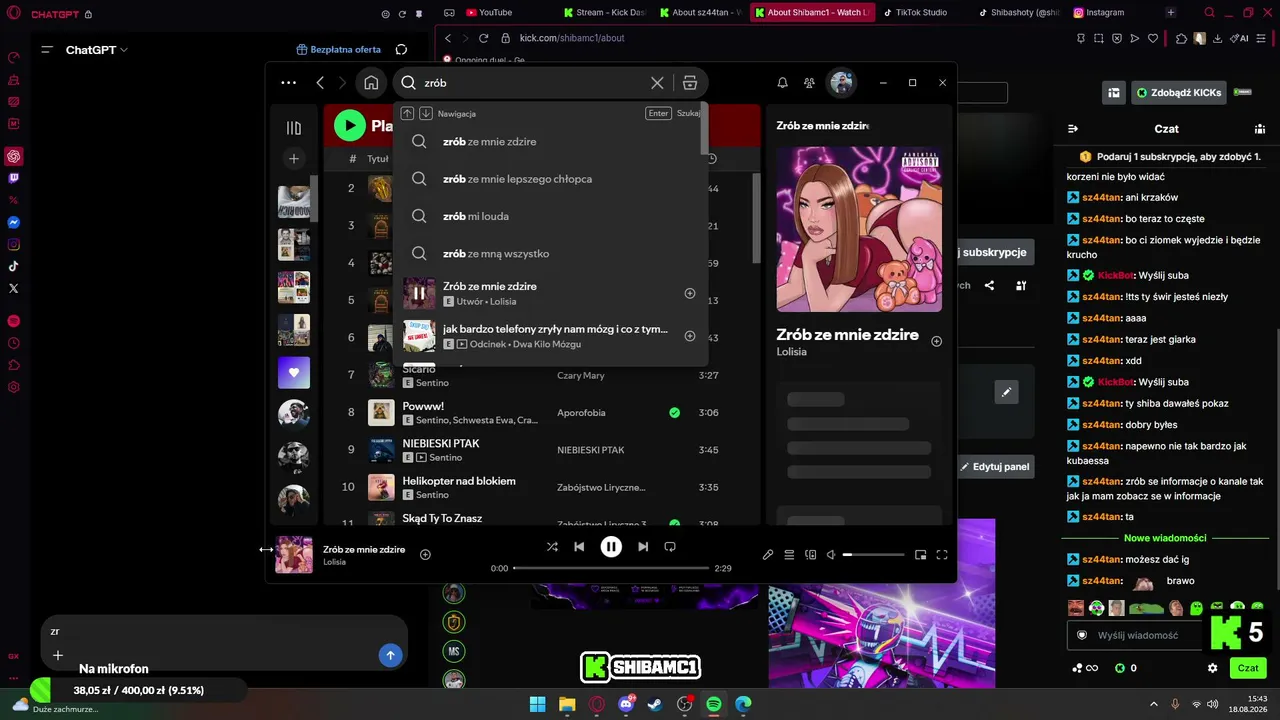Skip to previous track
This screenshot has width=1280, height=720.
[579, 547]
